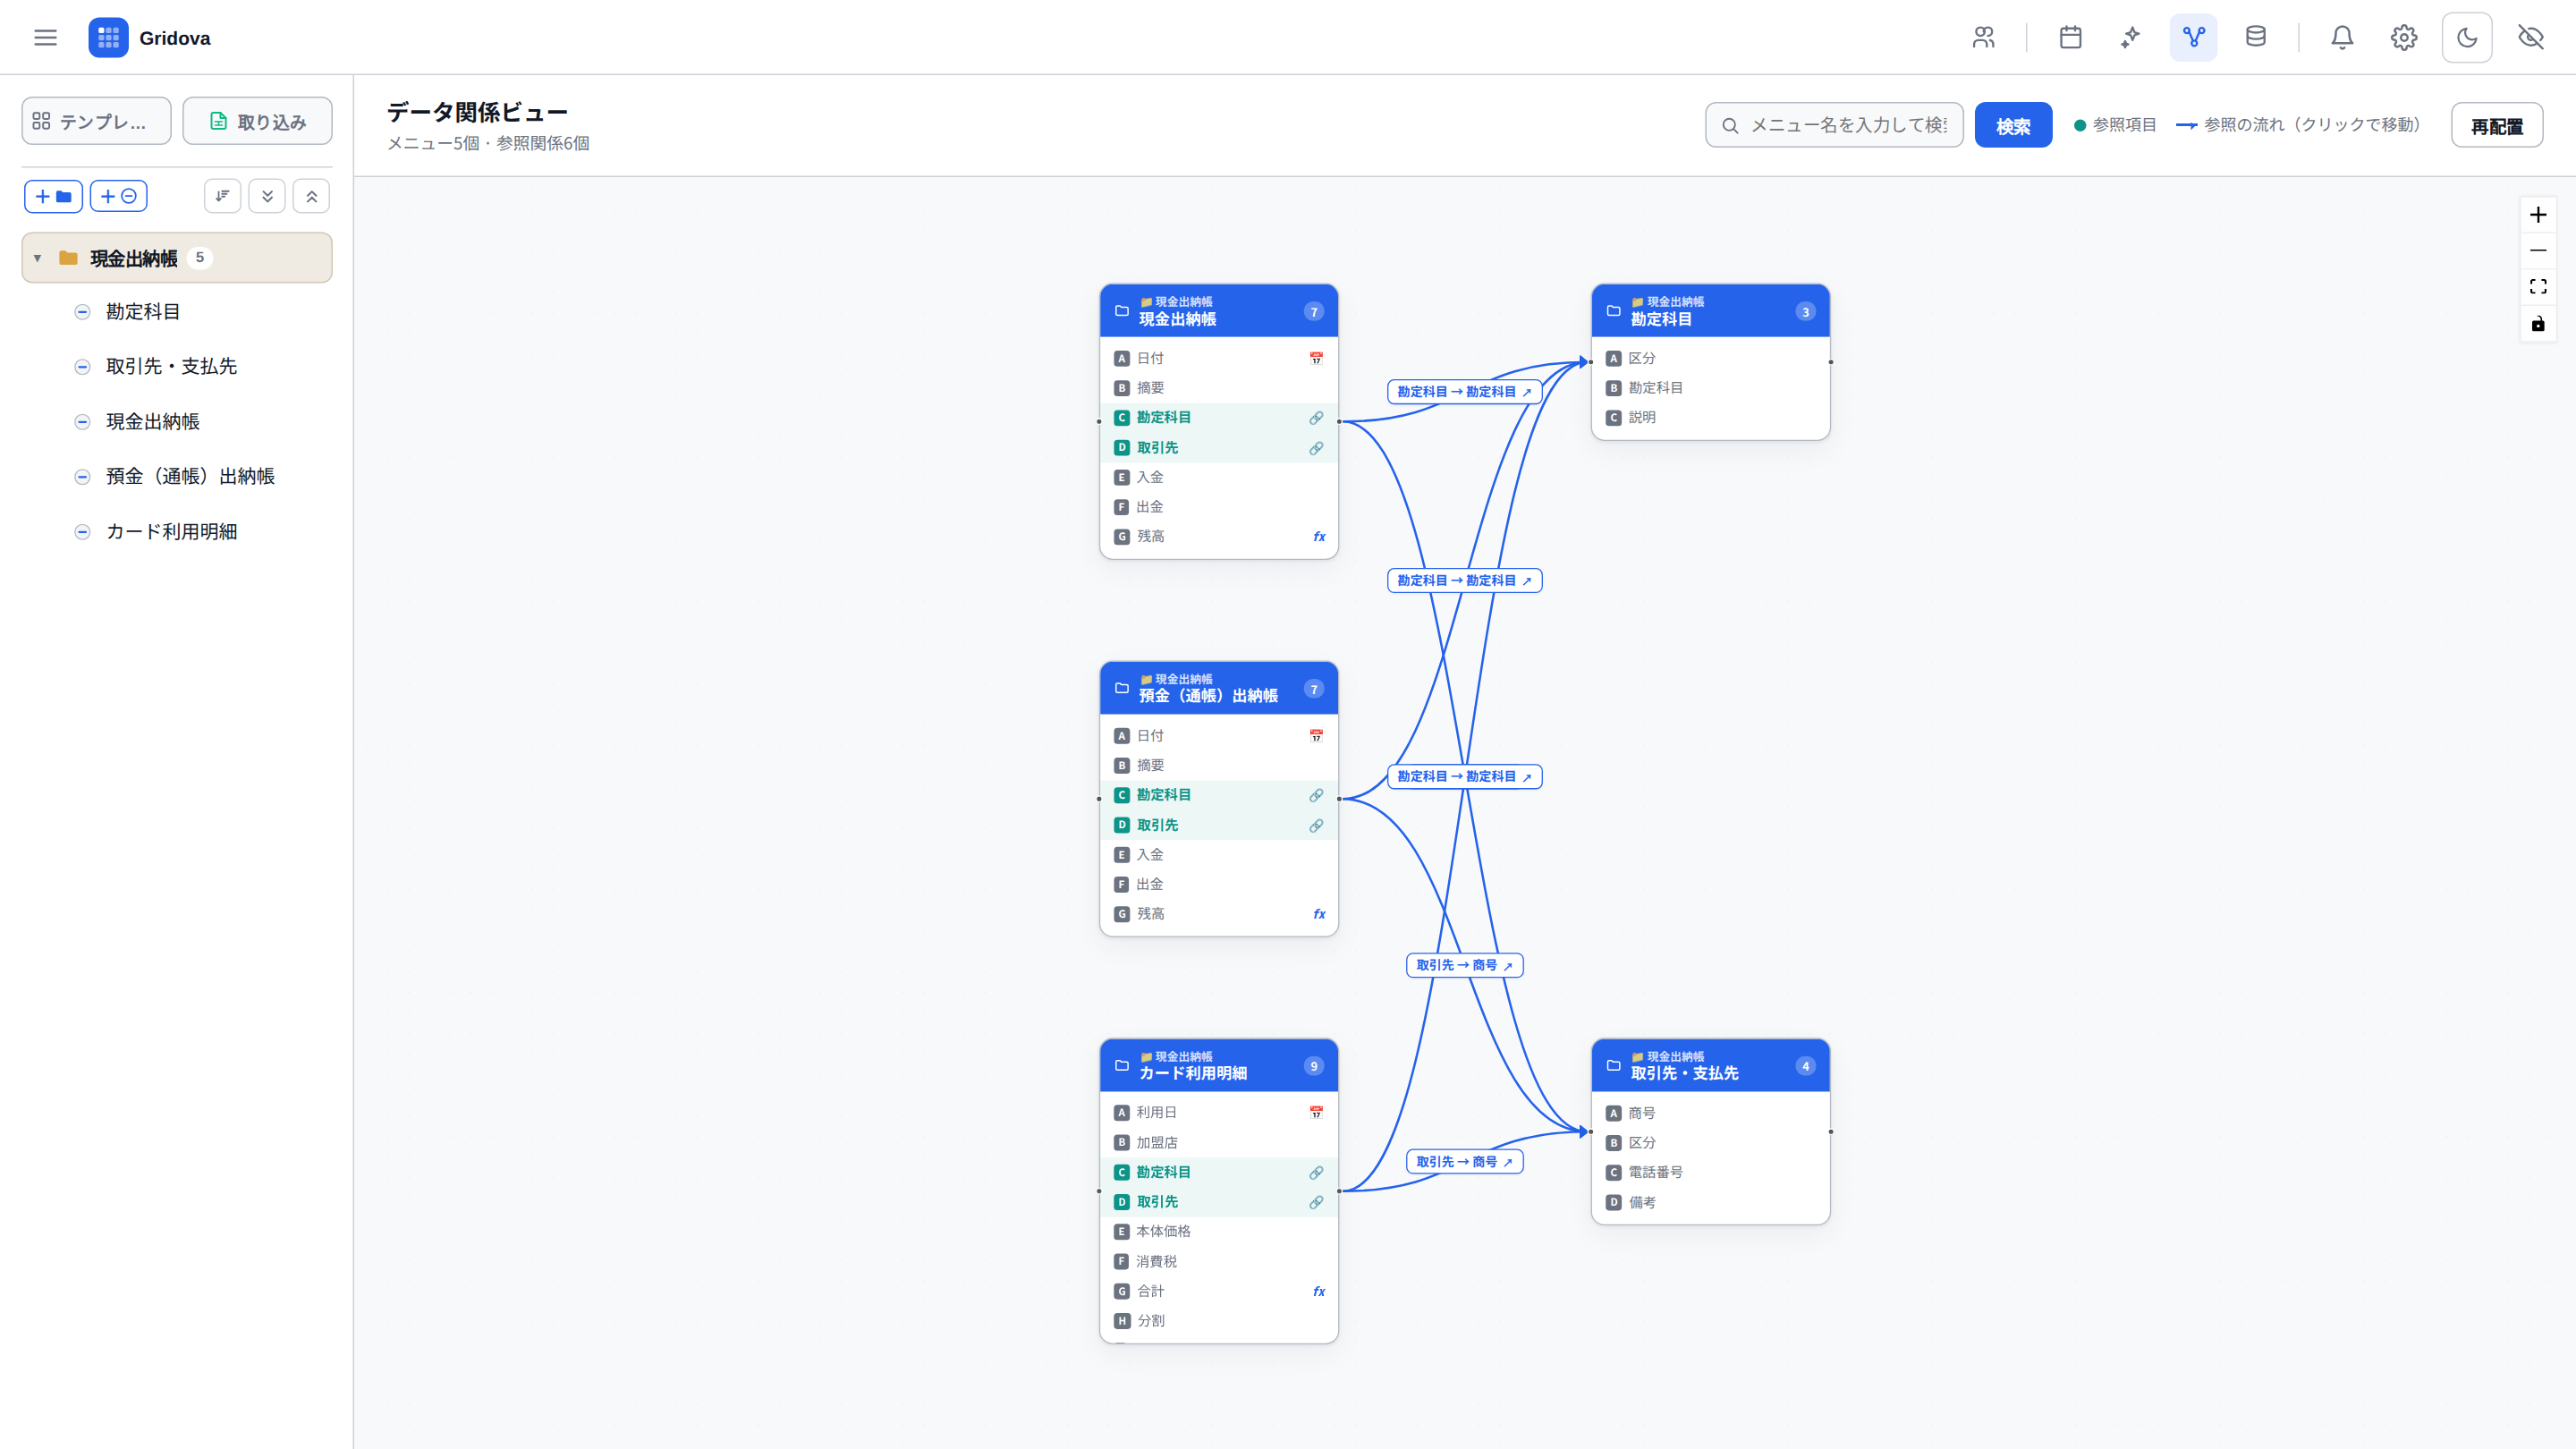Image resolution: width=2576 pixels, height=1449 pixels.
Task: Toggle the eye-off visibility icon
Action: tap(2530, 37)
